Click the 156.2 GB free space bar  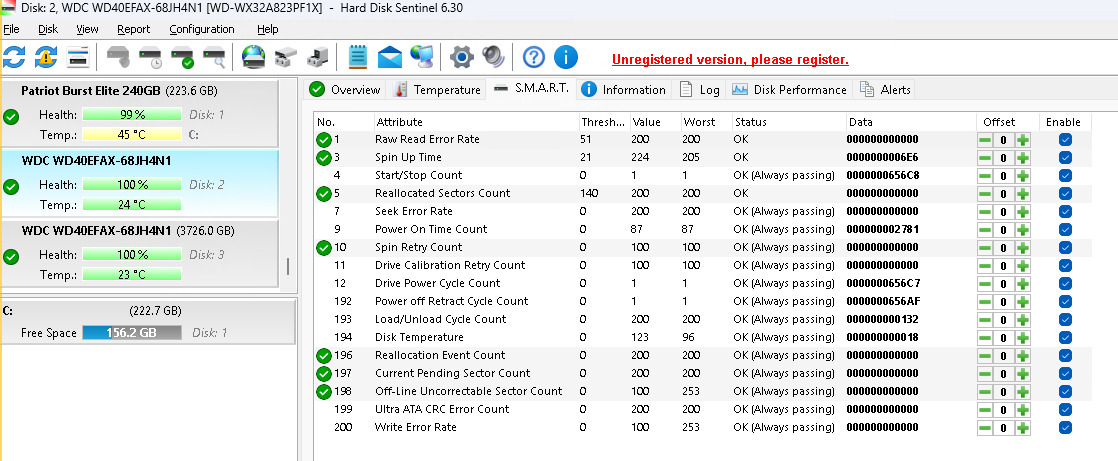[x=131, y=333]
